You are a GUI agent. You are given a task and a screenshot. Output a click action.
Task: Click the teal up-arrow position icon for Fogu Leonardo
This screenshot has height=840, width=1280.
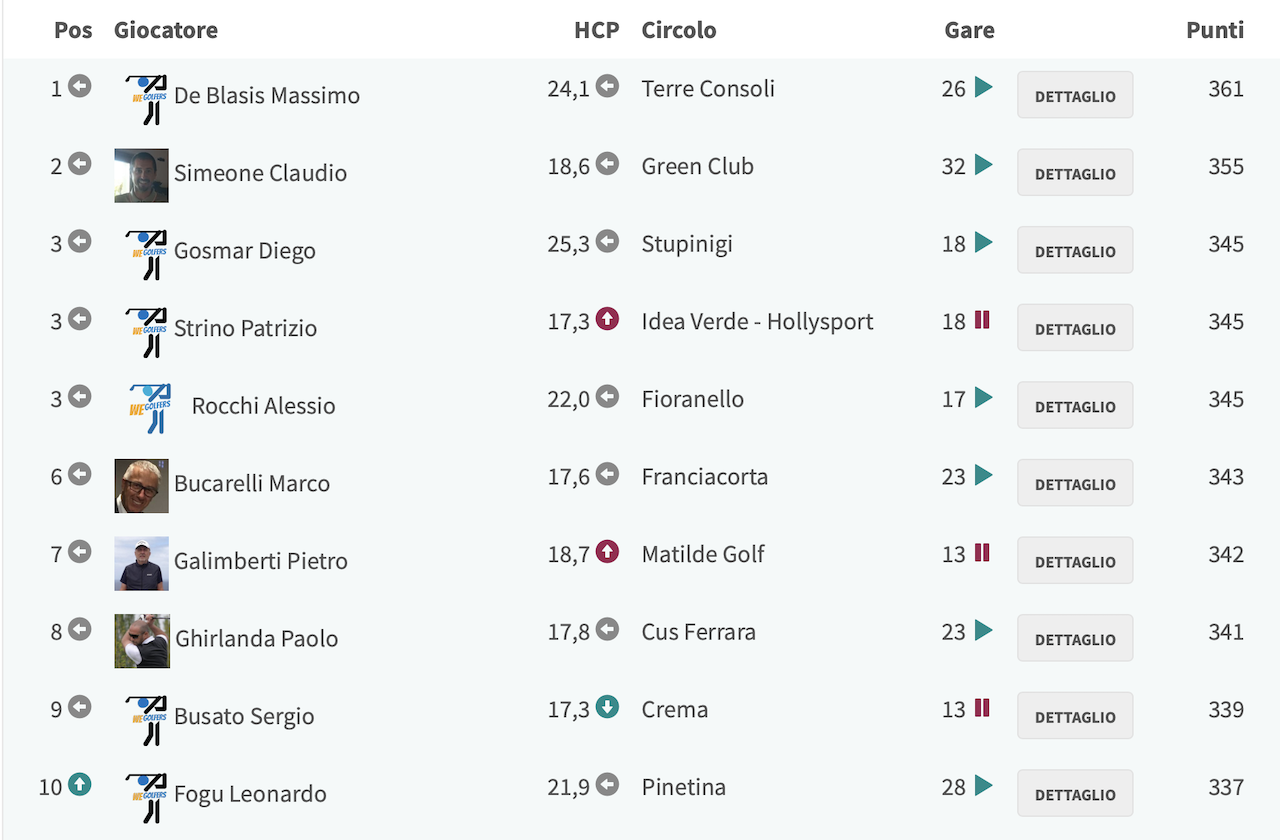[x=79, y=785]
